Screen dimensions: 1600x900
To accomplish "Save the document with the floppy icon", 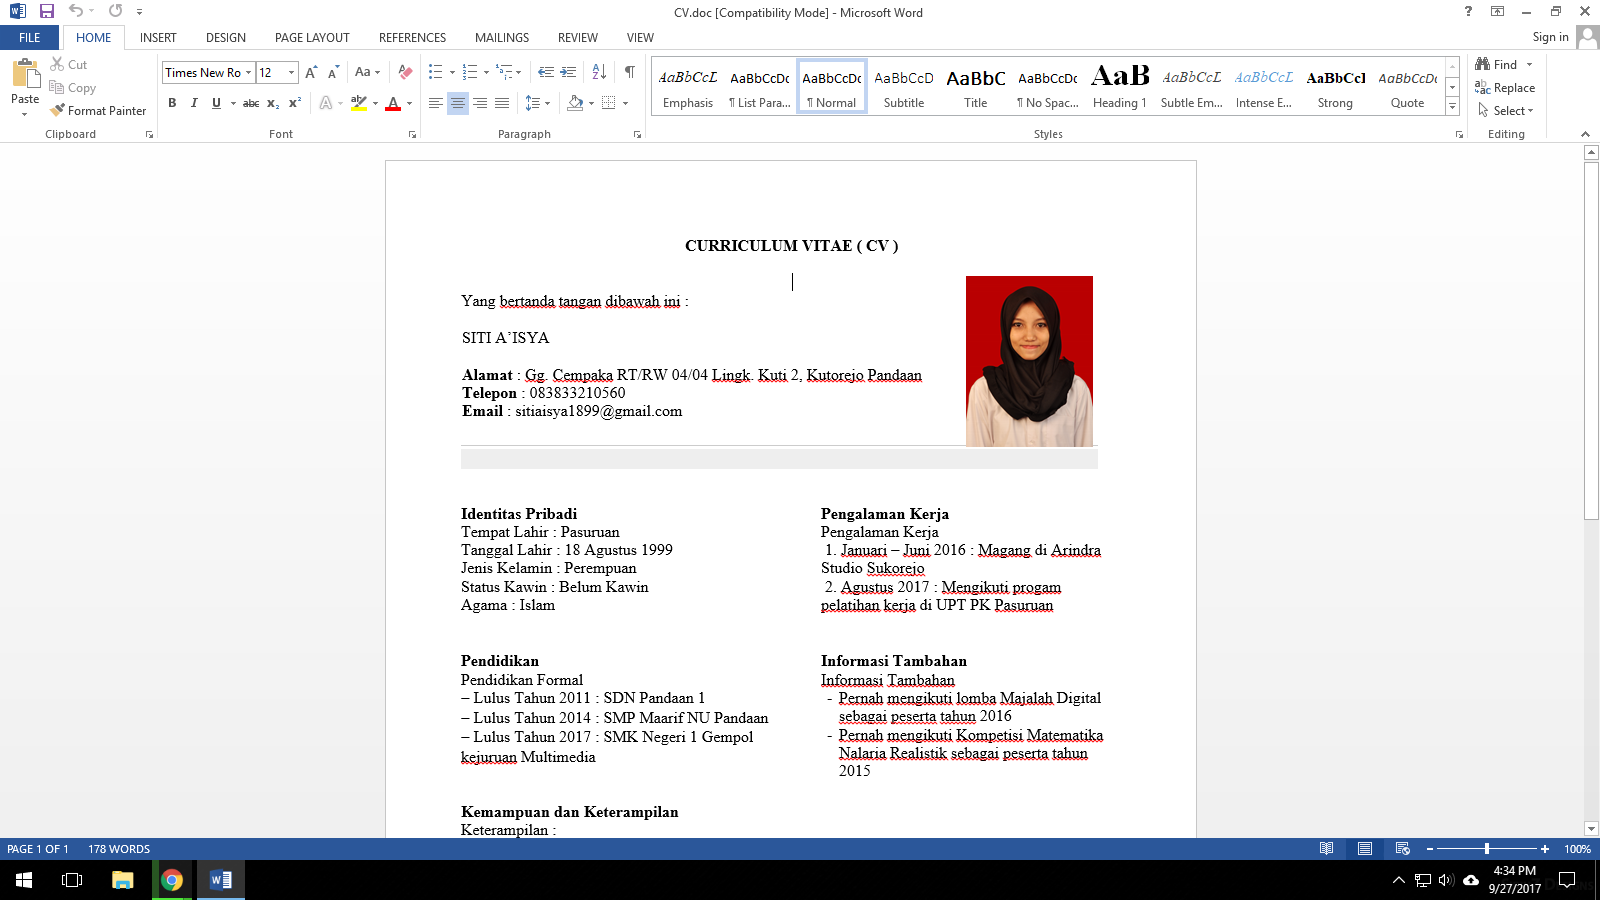I will coord(47,12).
